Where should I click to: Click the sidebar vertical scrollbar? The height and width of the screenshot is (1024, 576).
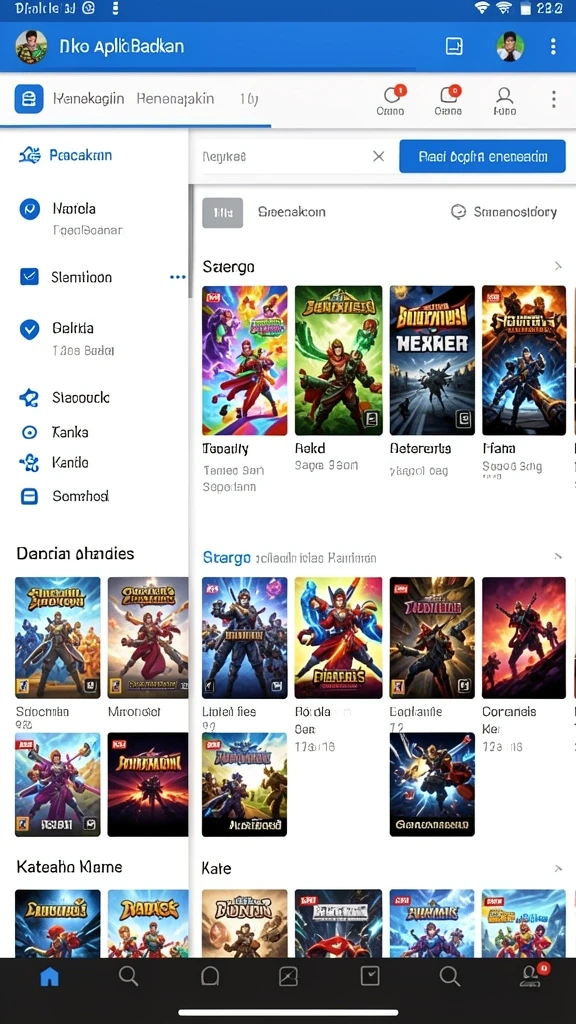(x=190, y=241)
